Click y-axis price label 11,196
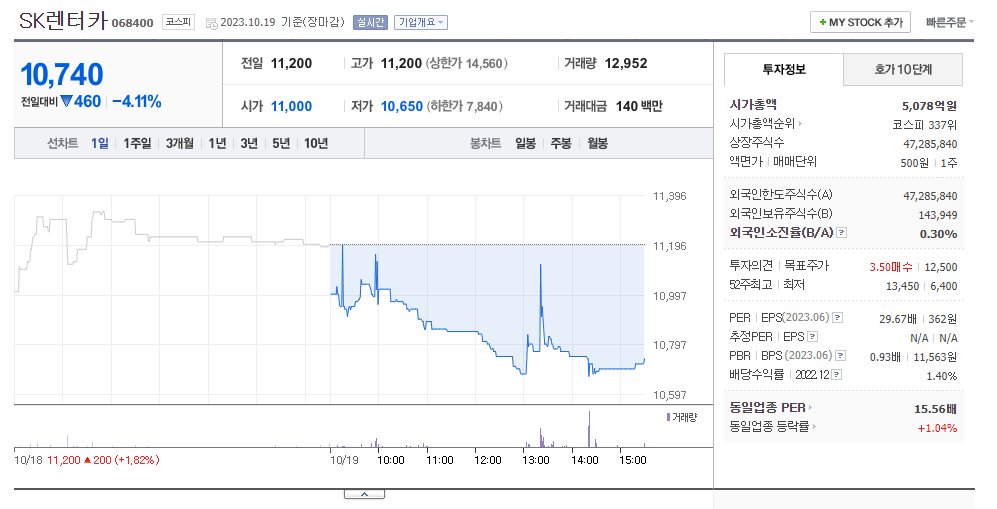Image resolution: width=997 pixels, height=509 pixels. coord(670,246)
